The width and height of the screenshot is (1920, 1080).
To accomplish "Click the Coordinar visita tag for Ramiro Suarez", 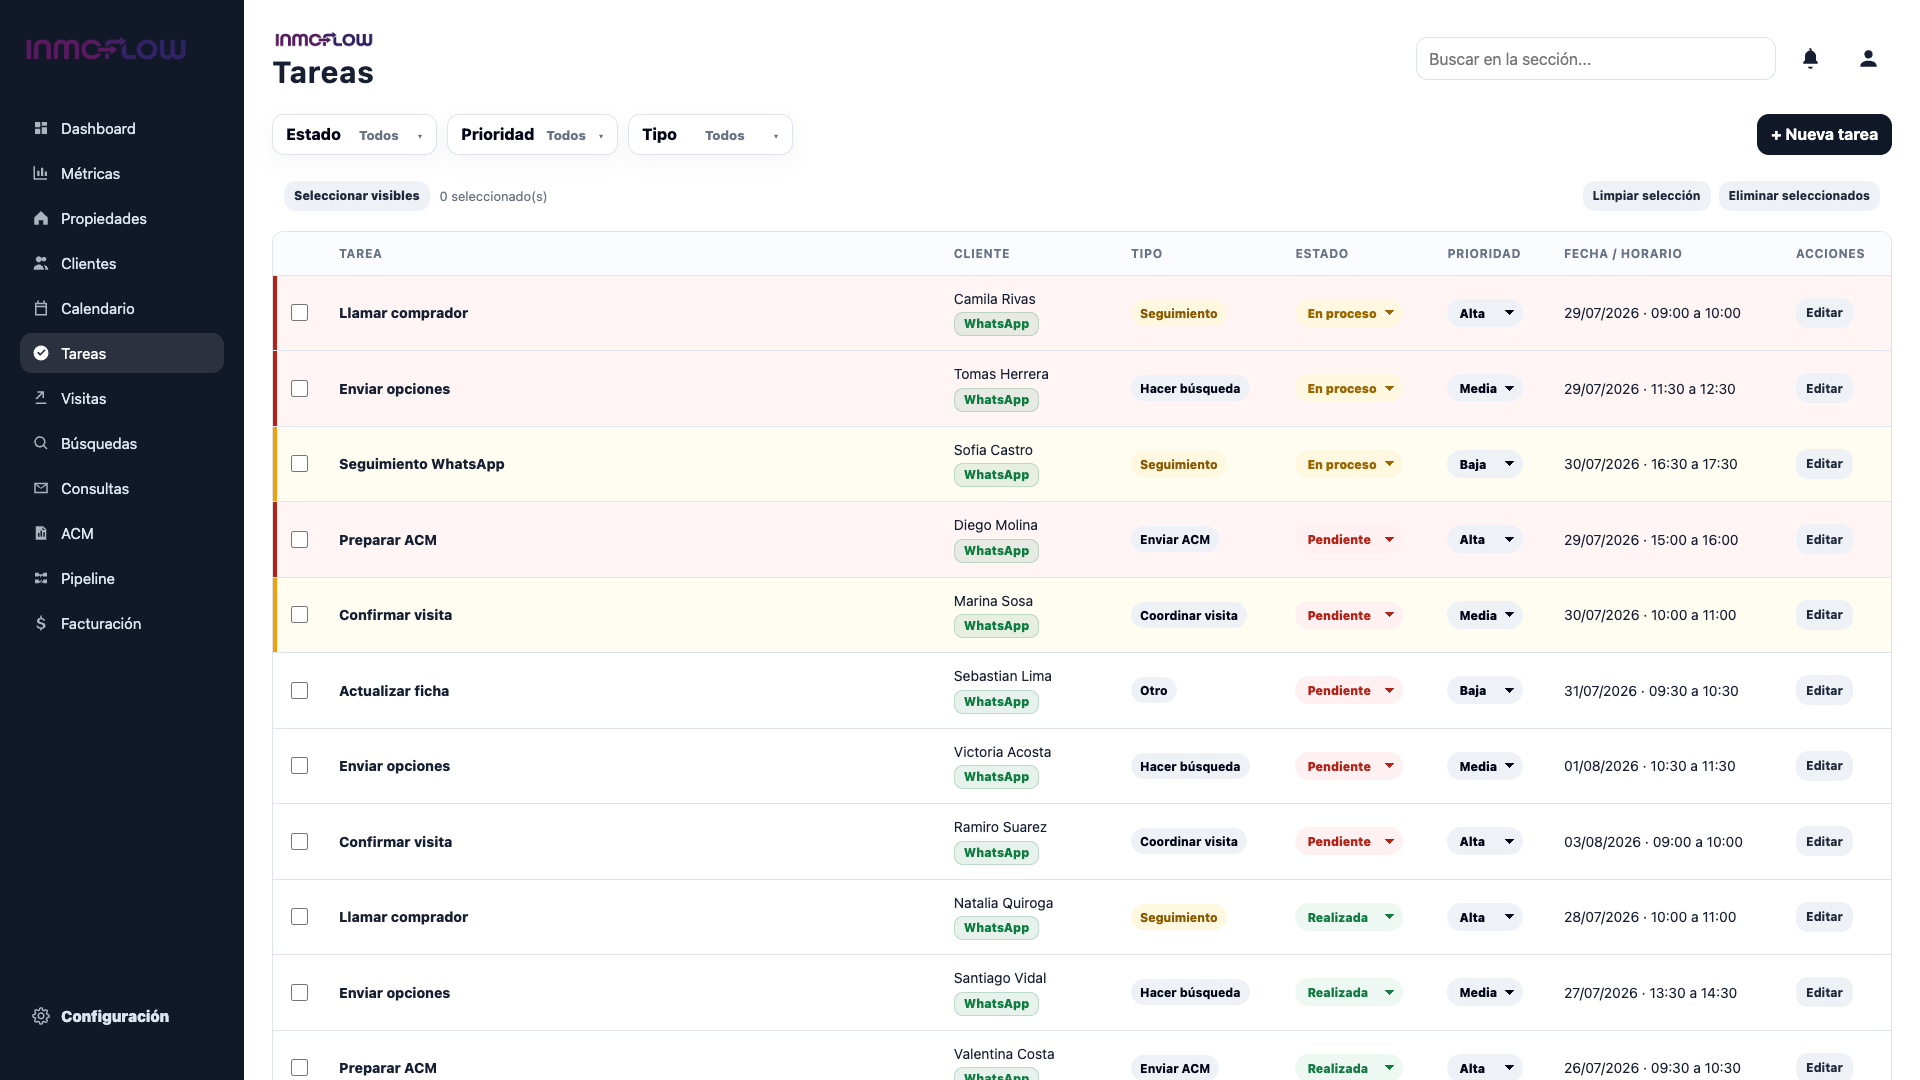I will point(1189,842).
